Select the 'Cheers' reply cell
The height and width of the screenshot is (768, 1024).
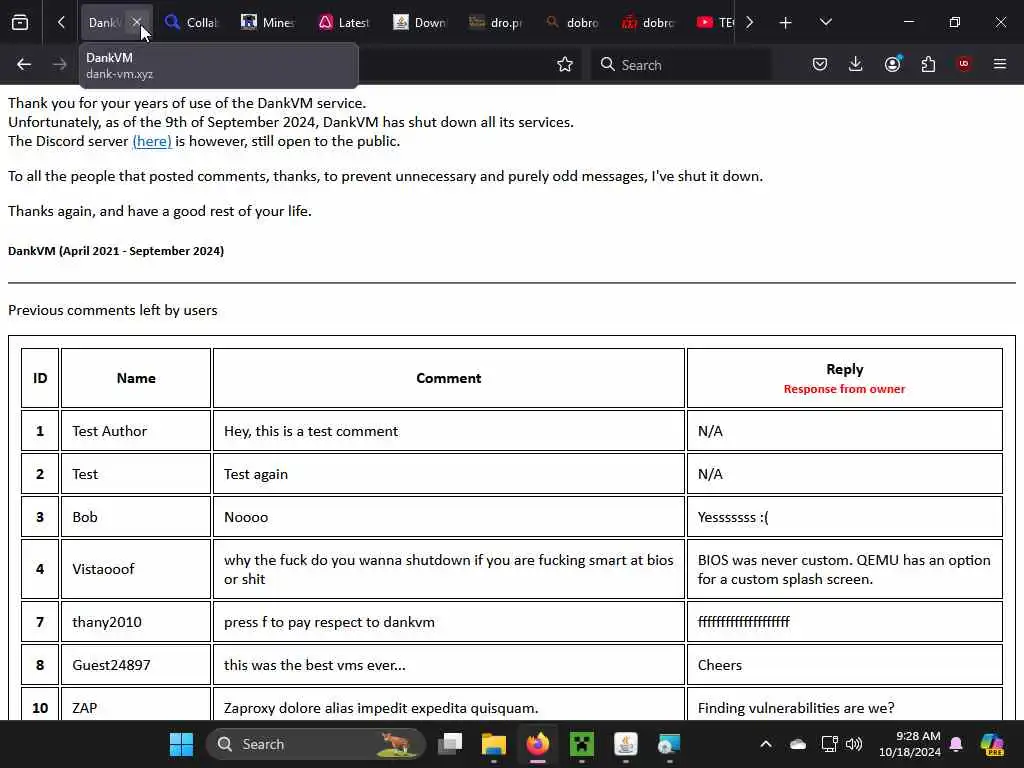844,665
